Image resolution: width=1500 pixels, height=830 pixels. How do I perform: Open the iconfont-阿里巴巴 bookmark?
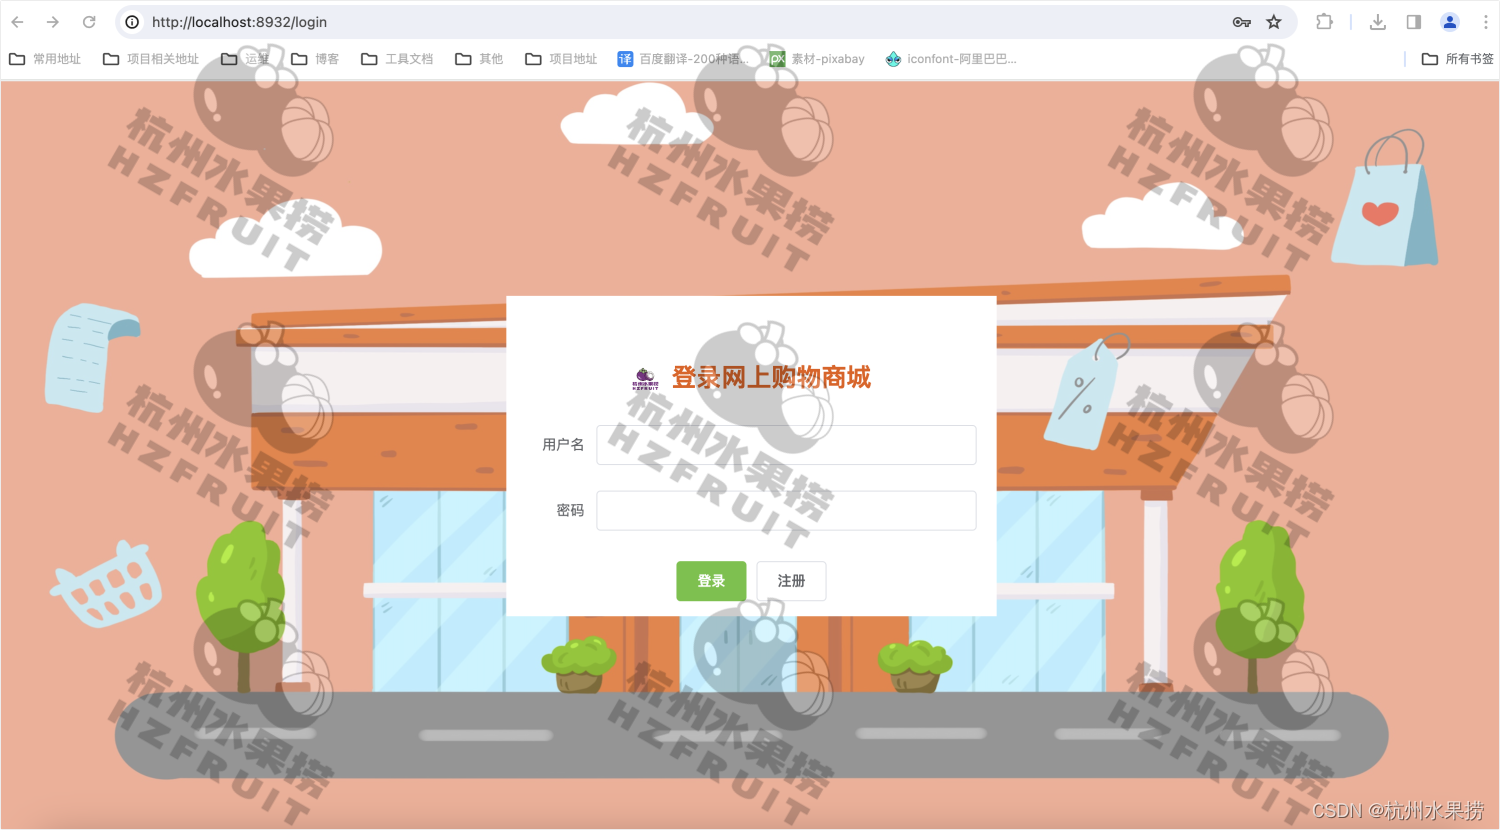coord(951,59)
